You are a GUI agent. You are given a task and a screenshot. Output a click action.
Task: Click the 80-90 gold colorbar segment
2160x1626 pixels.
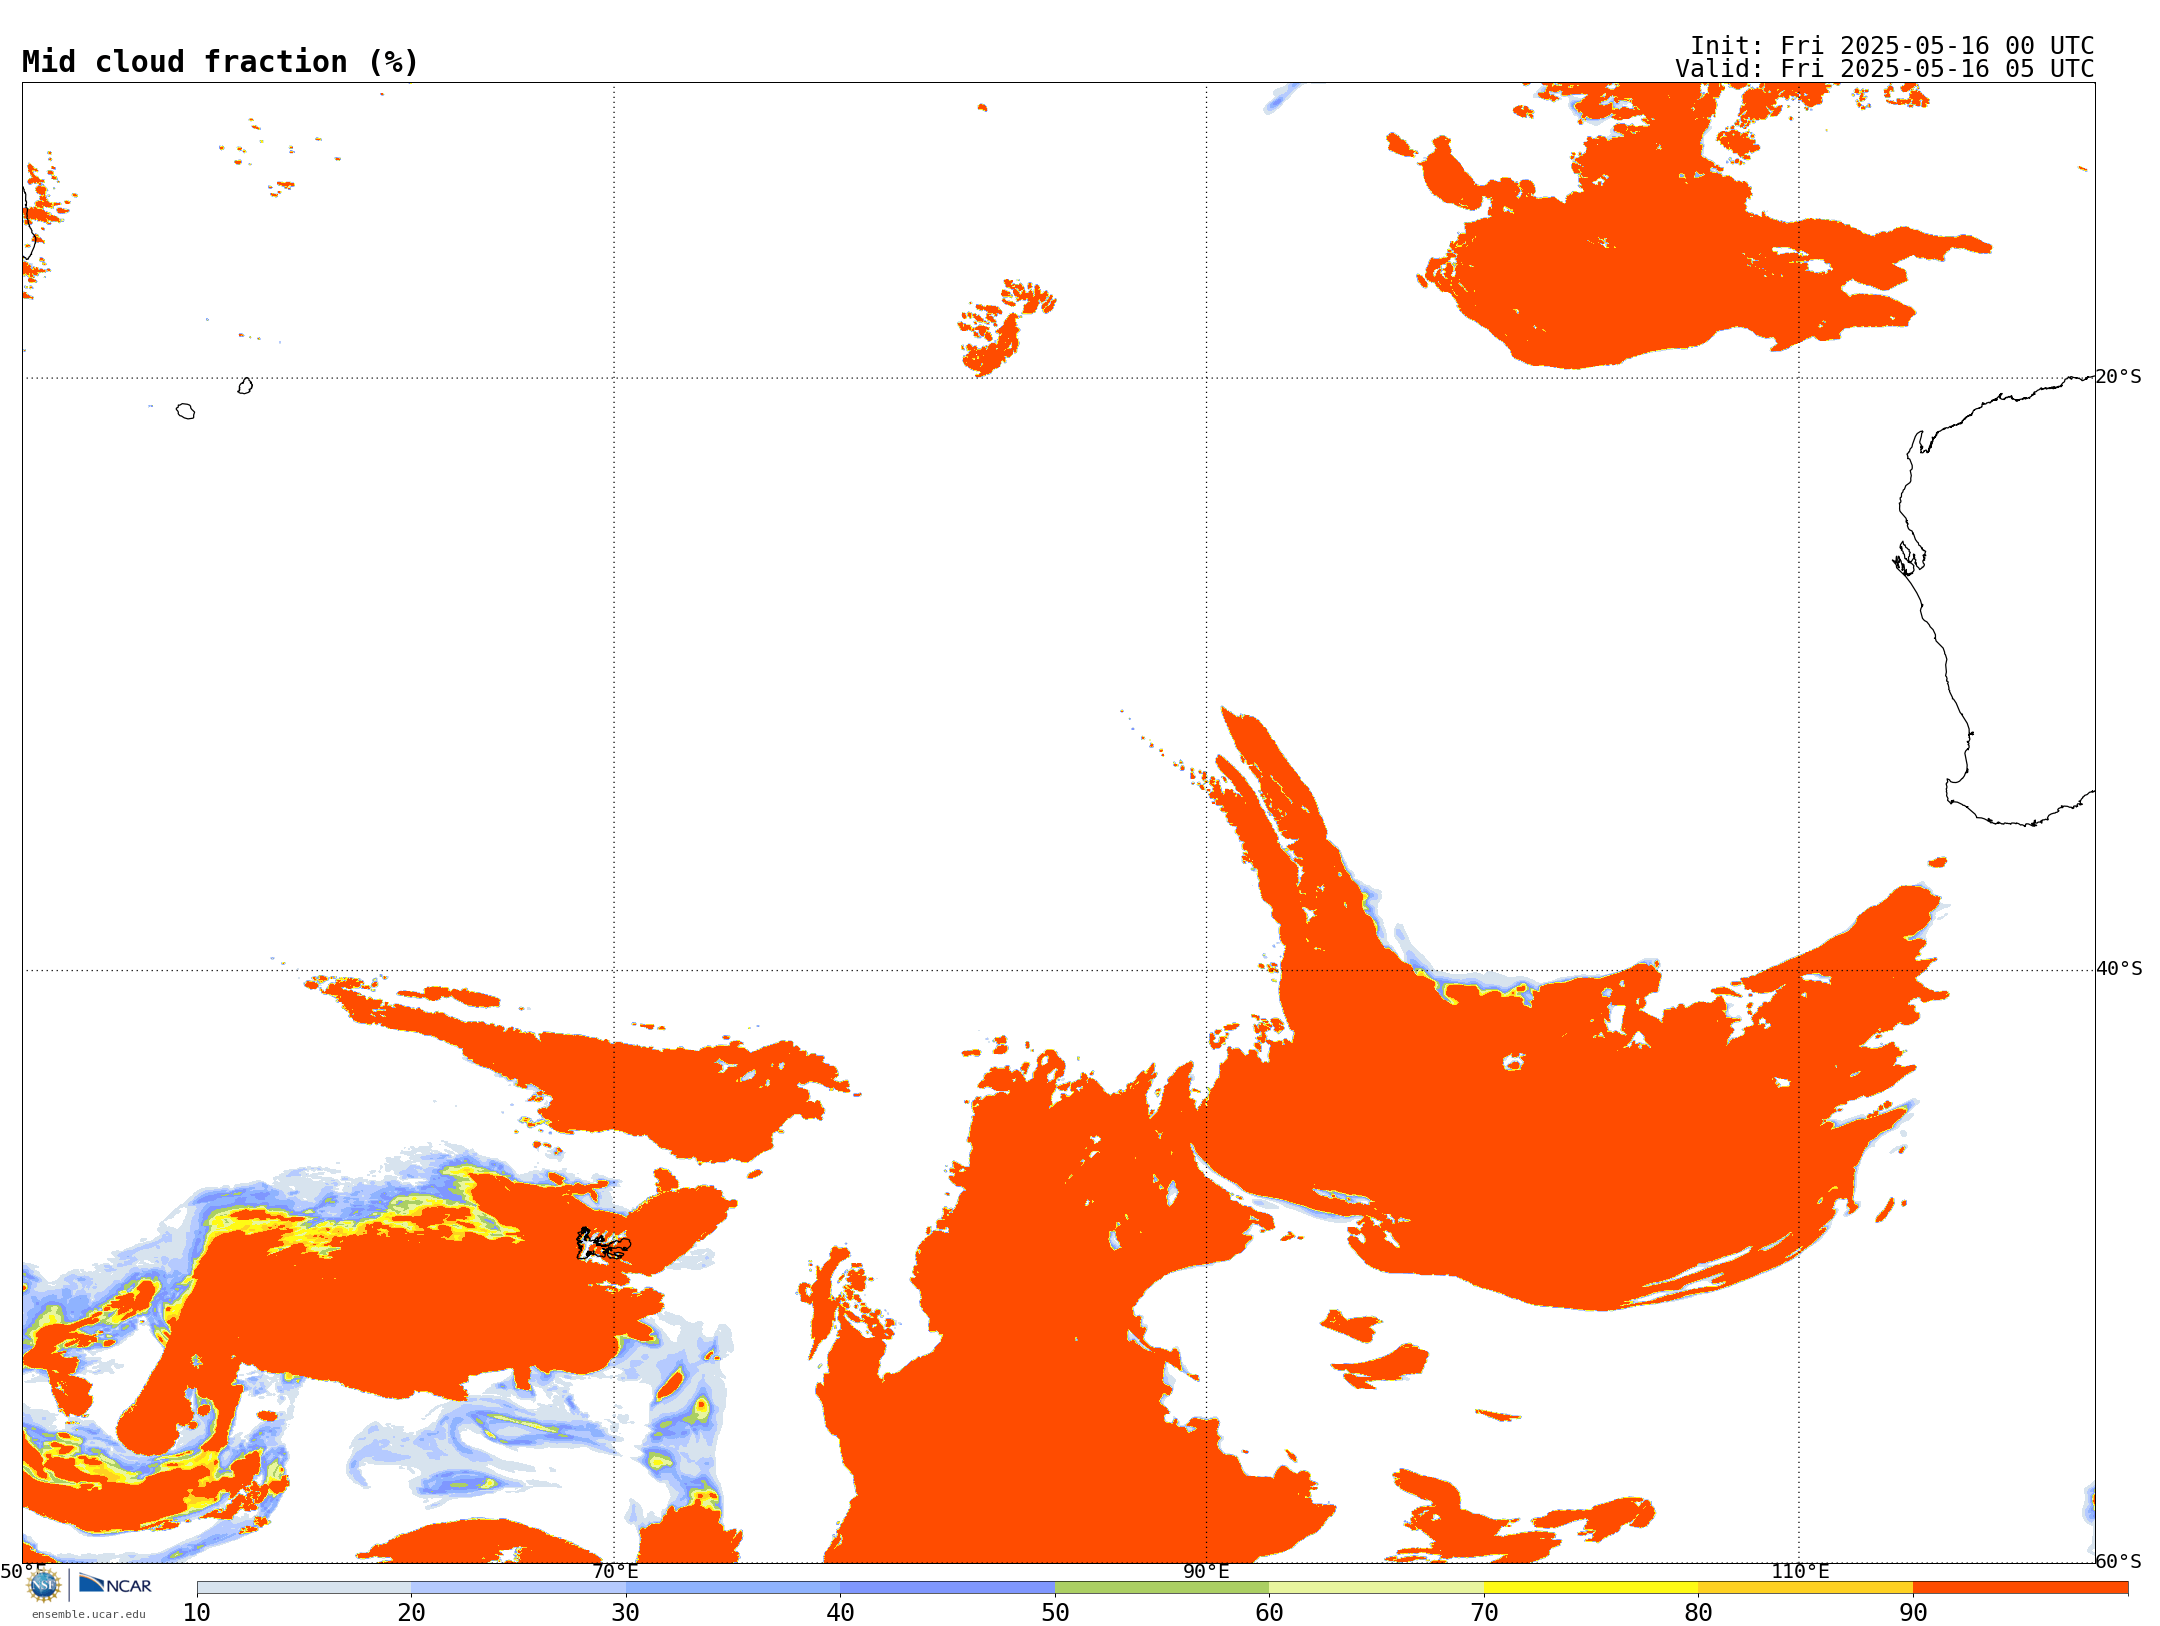[1805, 1588]
